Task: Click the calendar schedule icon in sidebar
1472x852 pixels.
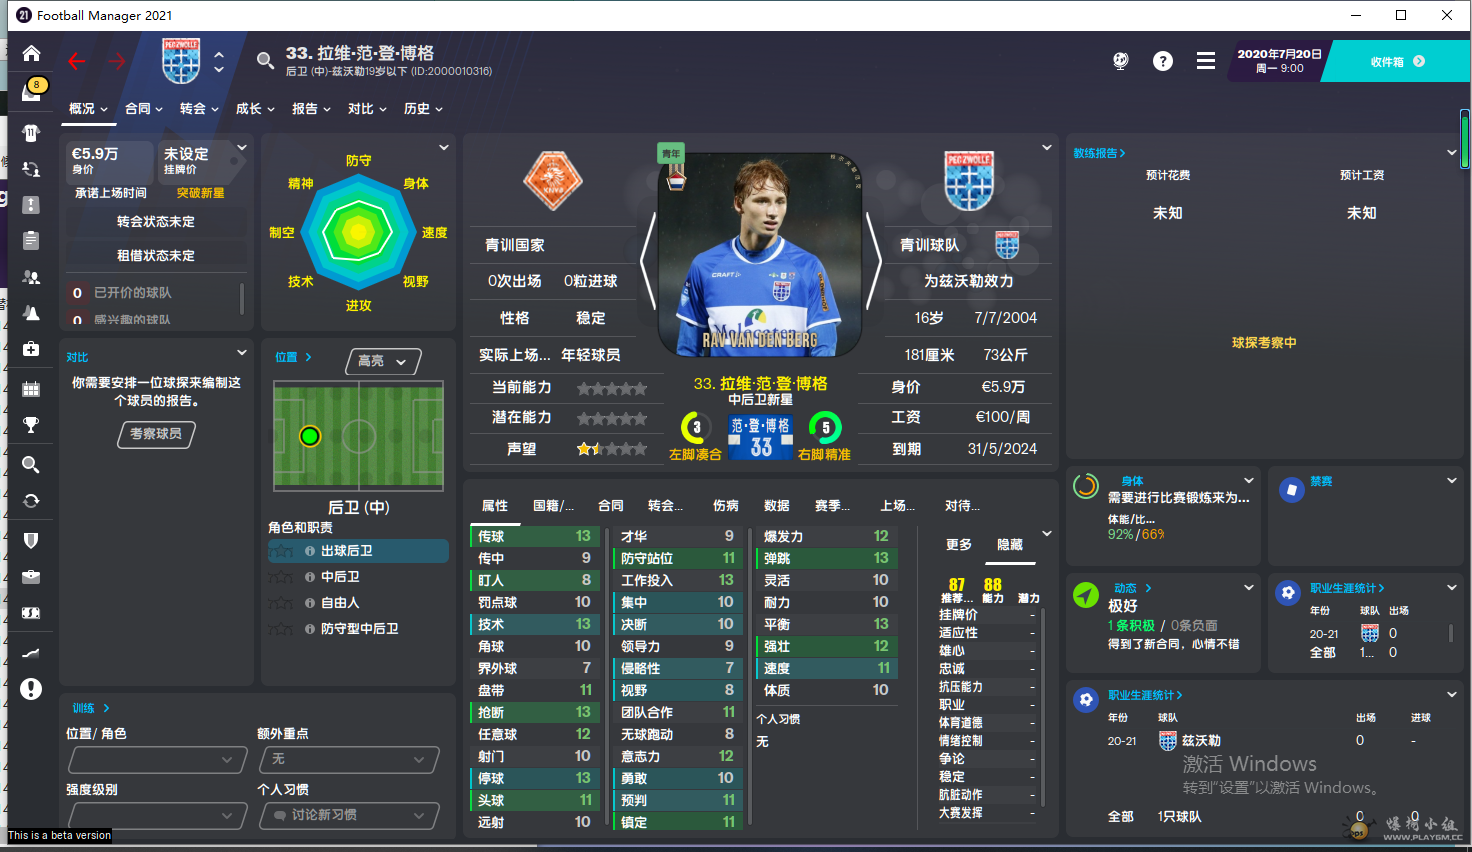Action: pyautogui.click(x=31, y=388)
